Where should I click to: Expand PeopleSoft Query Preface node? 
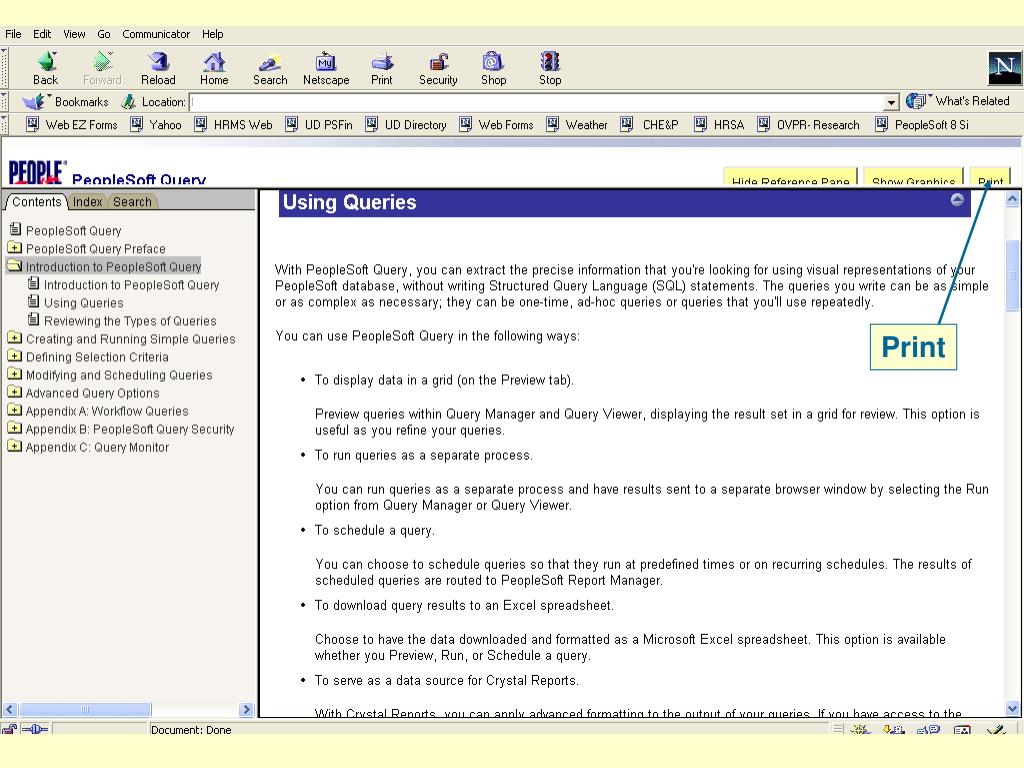tap(14, 248)
